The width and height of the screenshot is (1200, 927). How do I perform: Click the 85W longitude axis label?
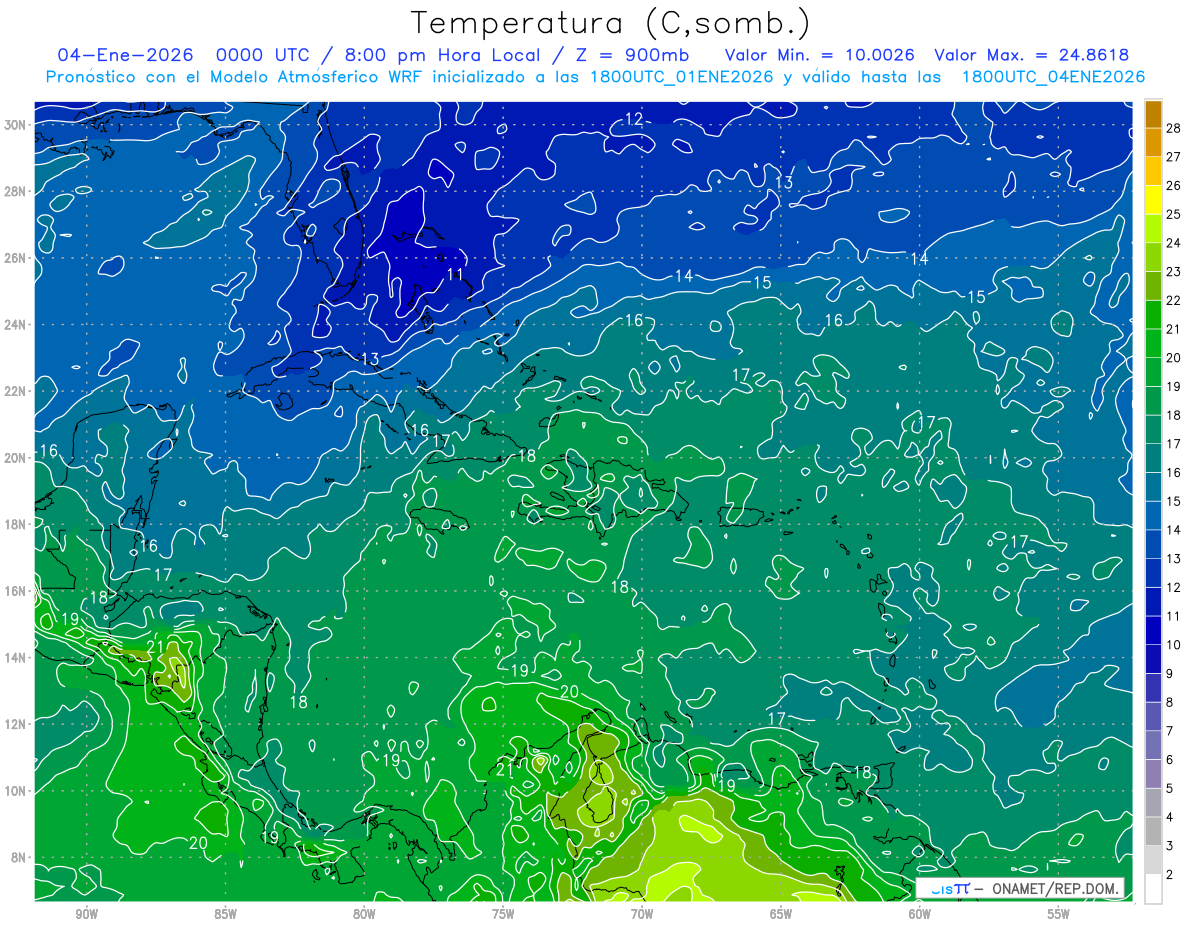click(226, 914)
